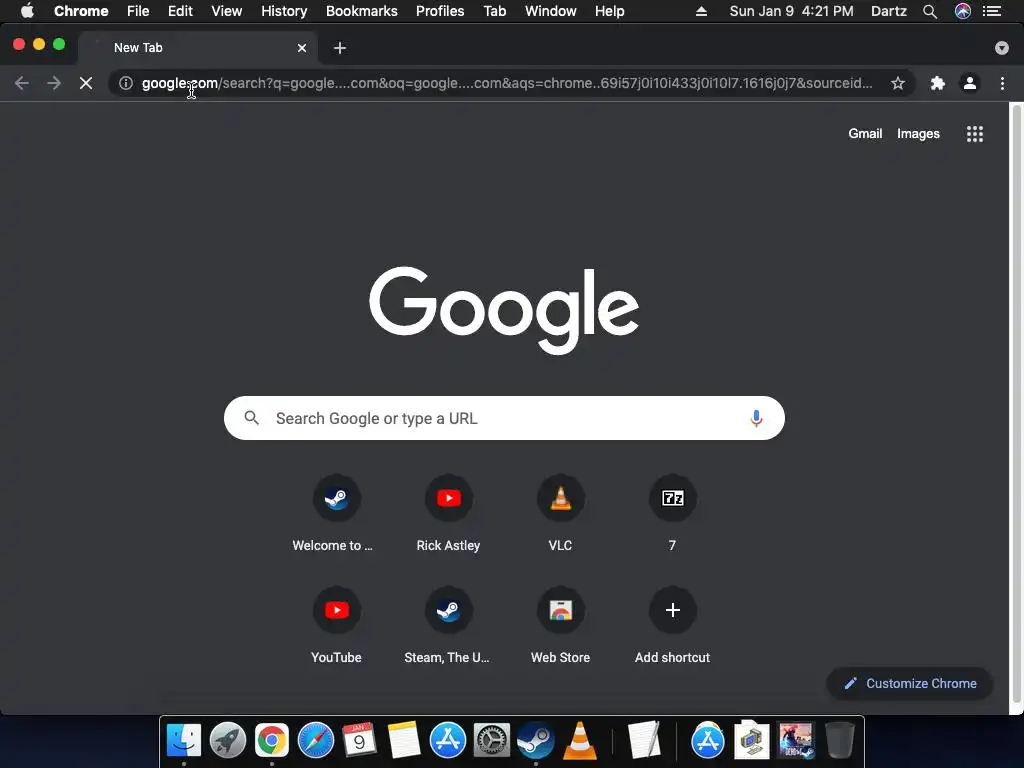
Task: Open the Apple menu
Action: [27, 11]
